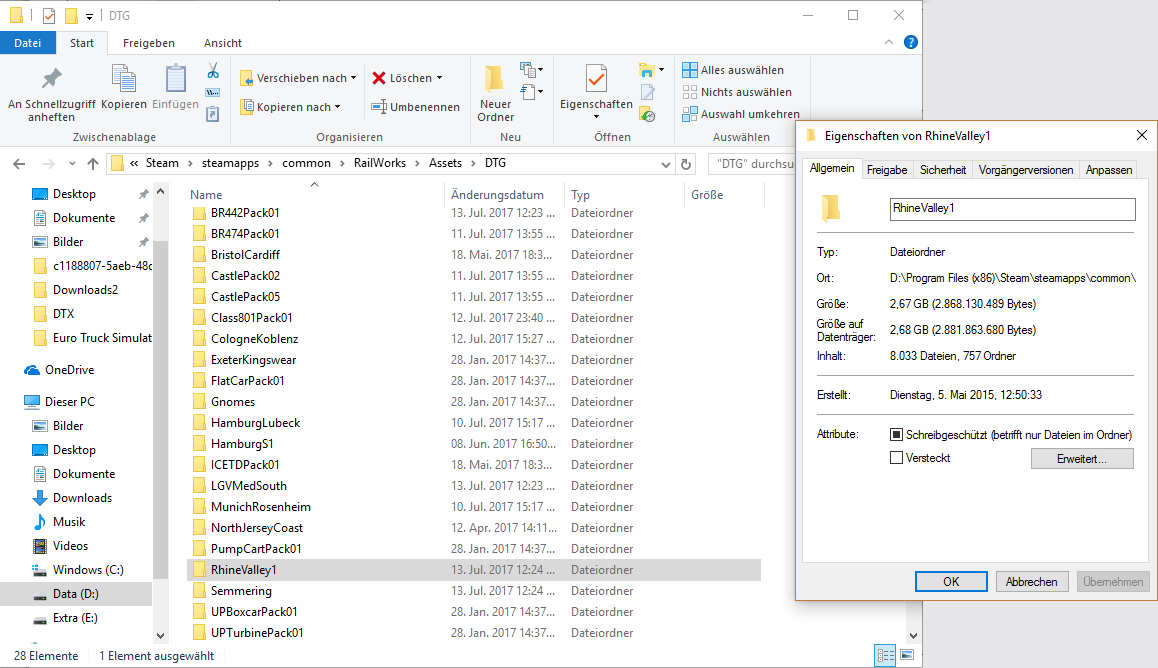
Task: Click Abbrechen button
Action: pyautogui.click(x=1031, y=582)
